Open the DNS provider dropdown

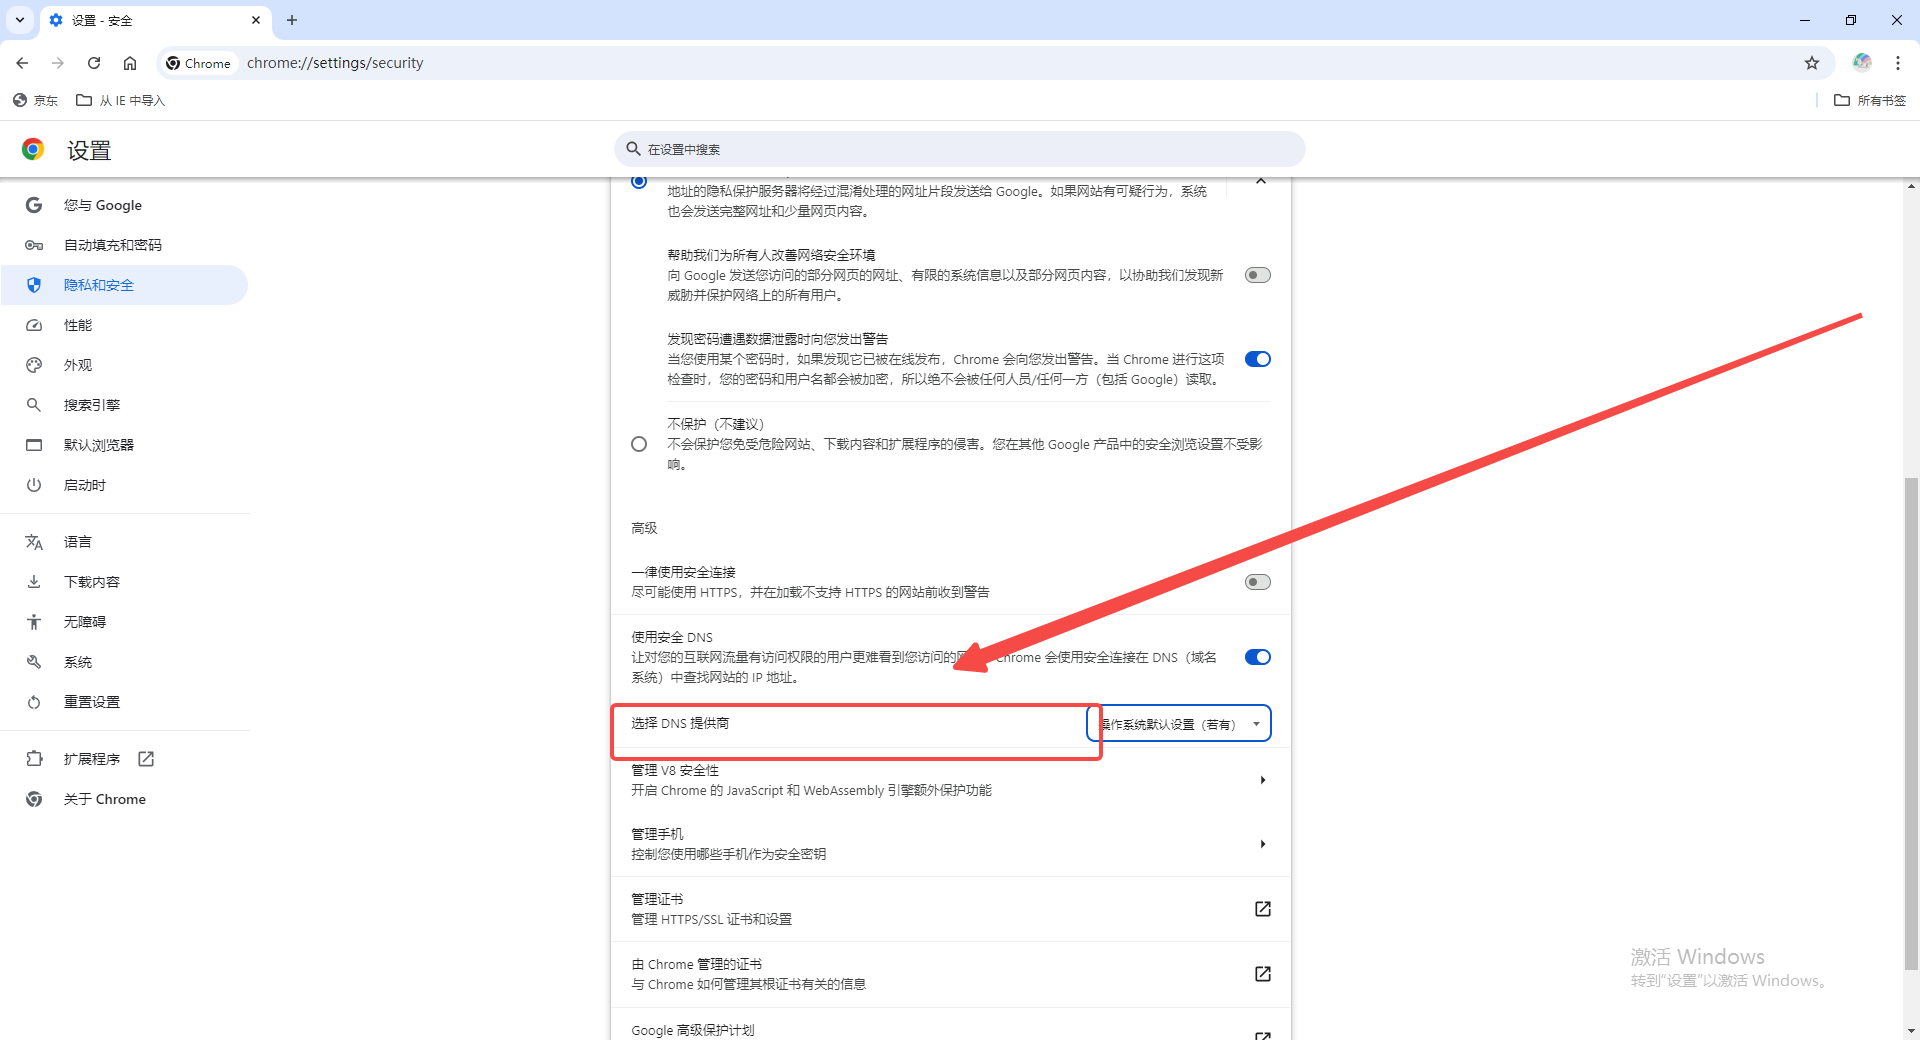tap(1180, 724)
